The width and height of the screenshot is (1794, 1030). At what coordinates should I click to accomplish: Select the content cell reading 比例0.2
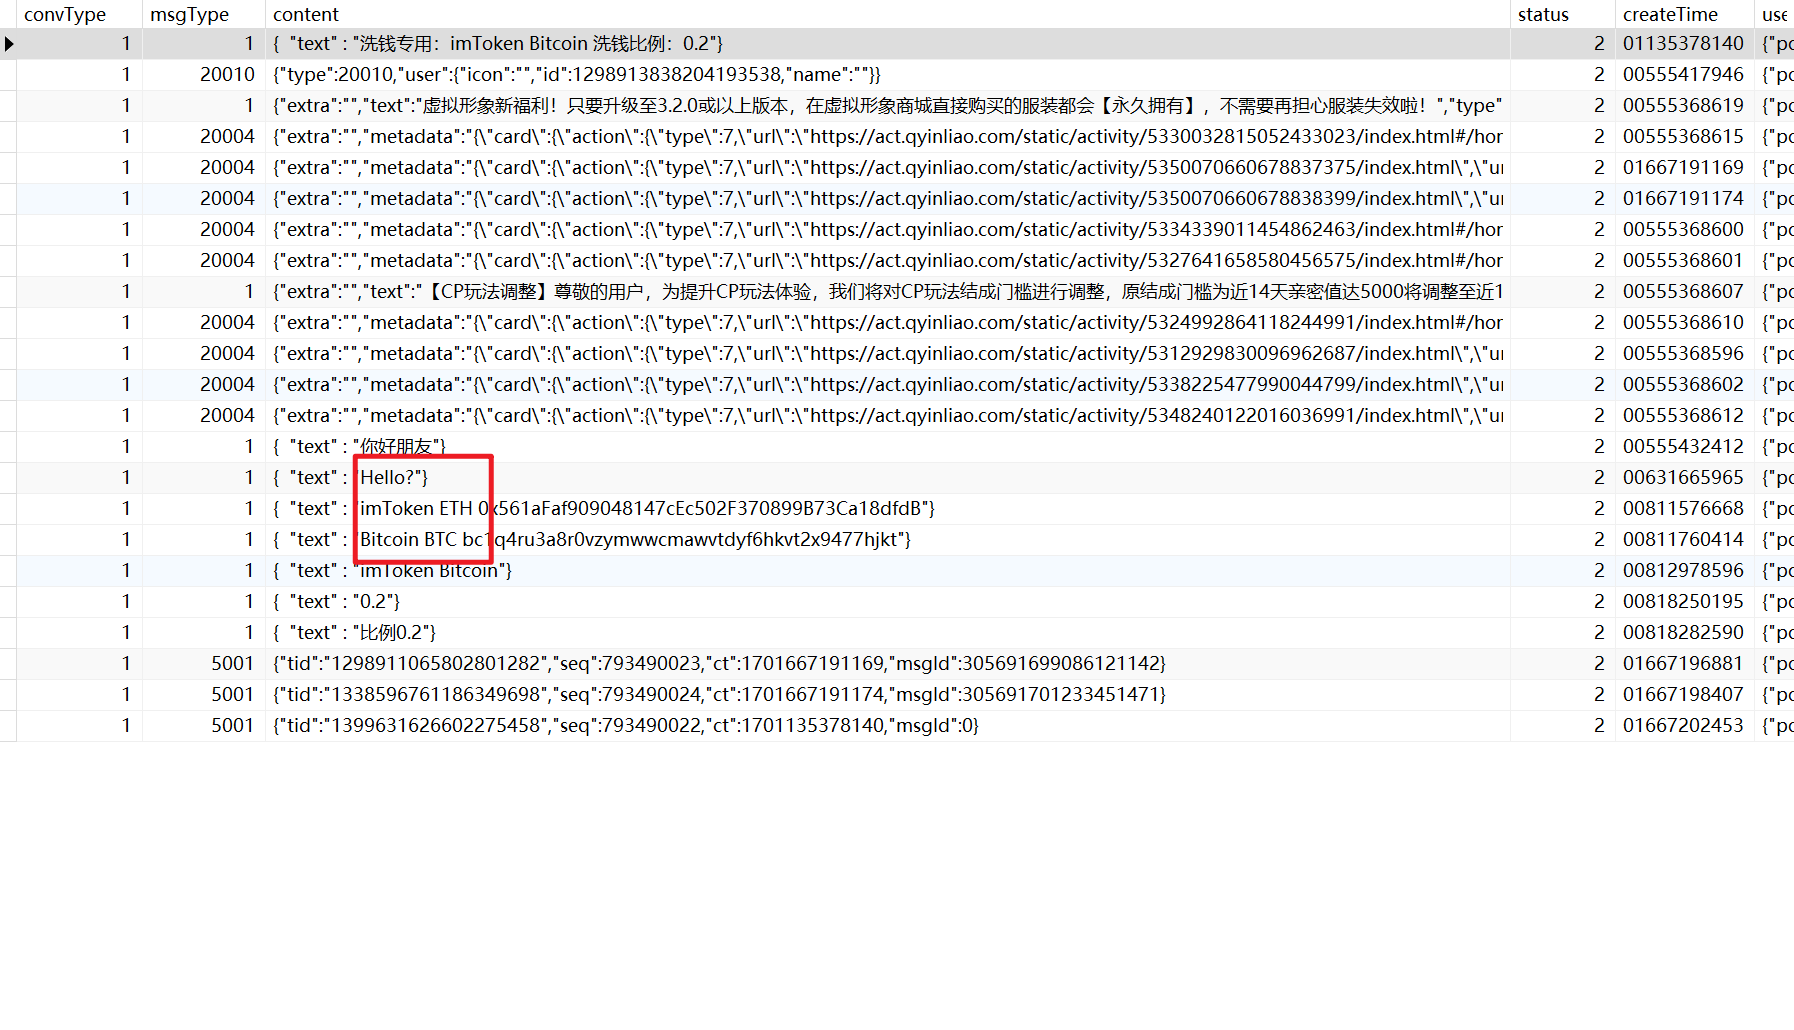[887, 633]
